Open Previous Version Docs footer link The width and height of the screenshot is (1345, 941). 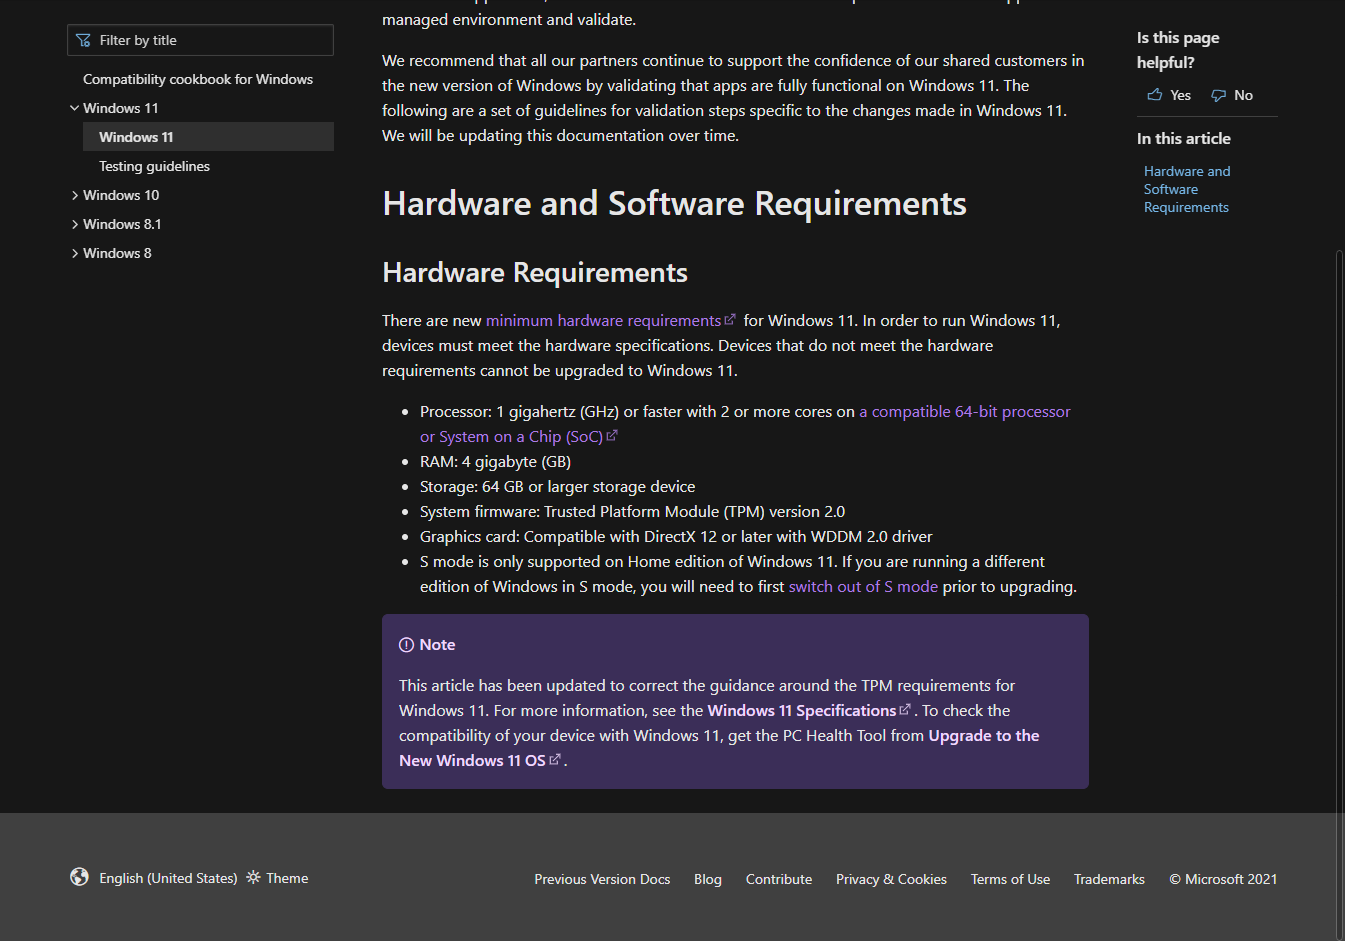pos(602,879)
